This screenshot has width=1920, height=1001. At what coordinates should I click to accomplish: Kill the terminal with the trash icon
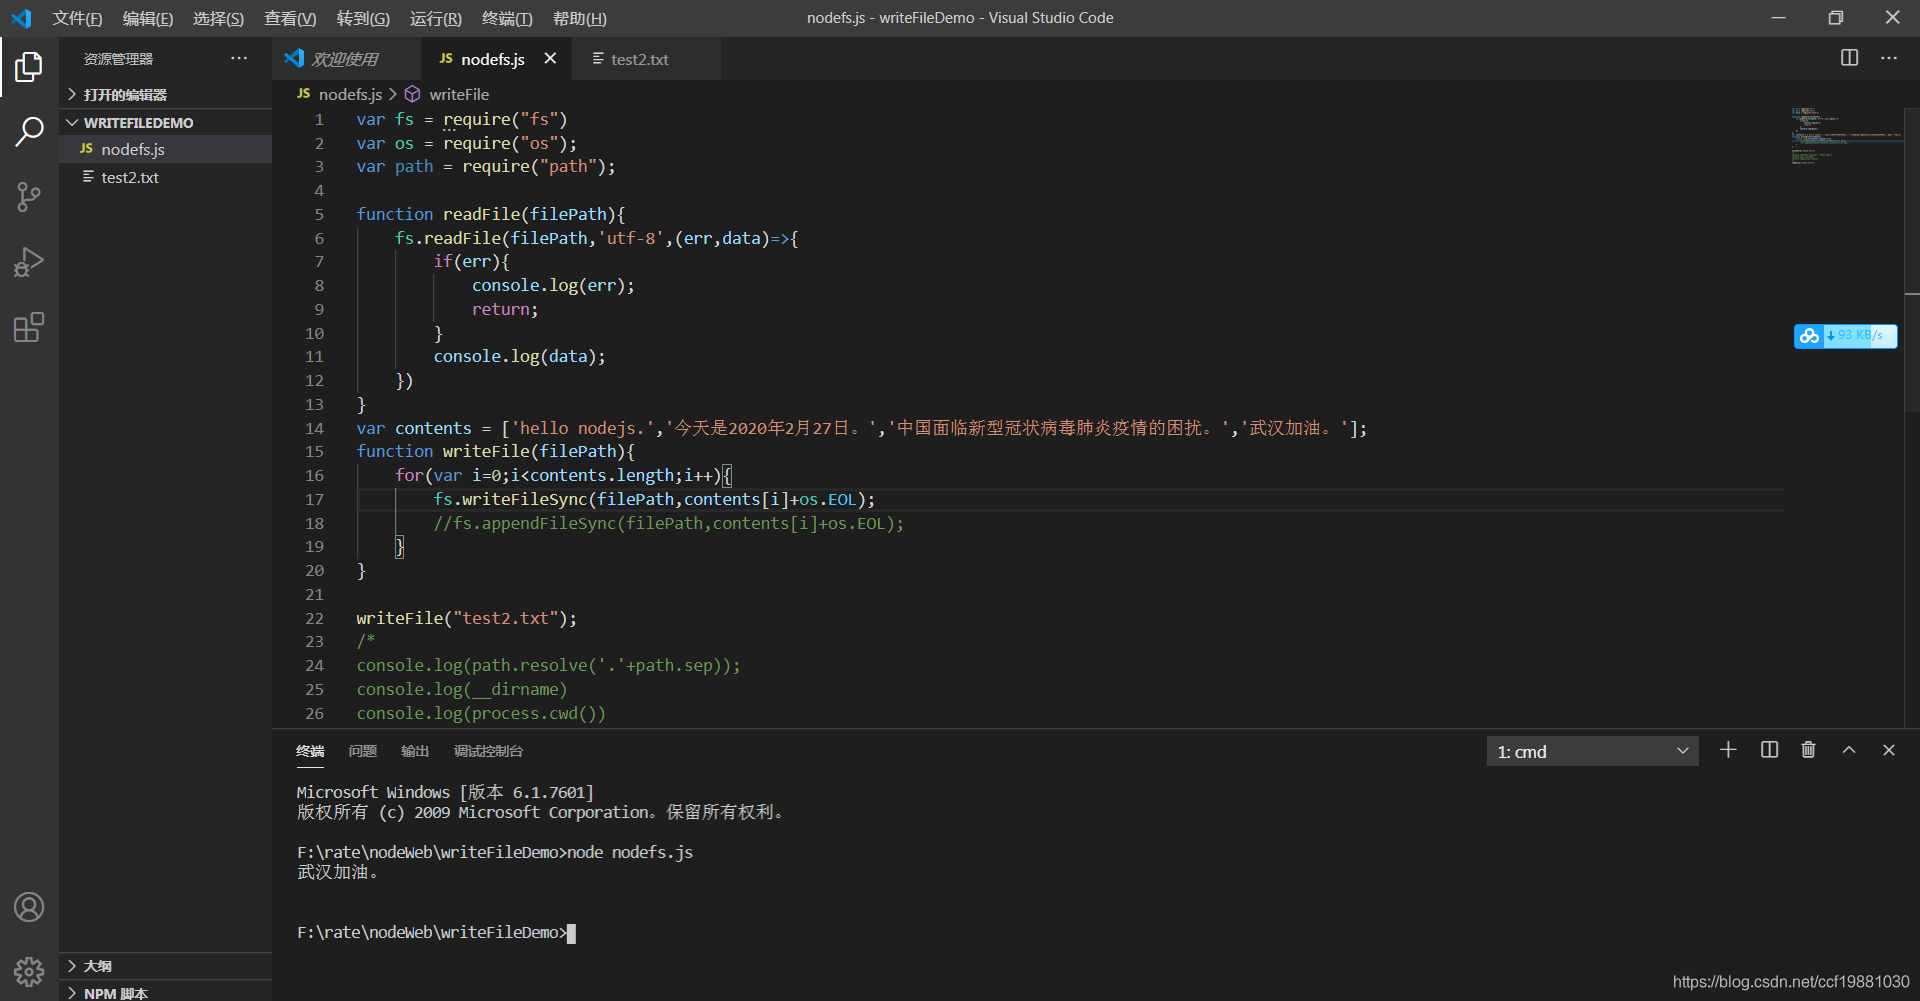click(x=1808, y=750)
